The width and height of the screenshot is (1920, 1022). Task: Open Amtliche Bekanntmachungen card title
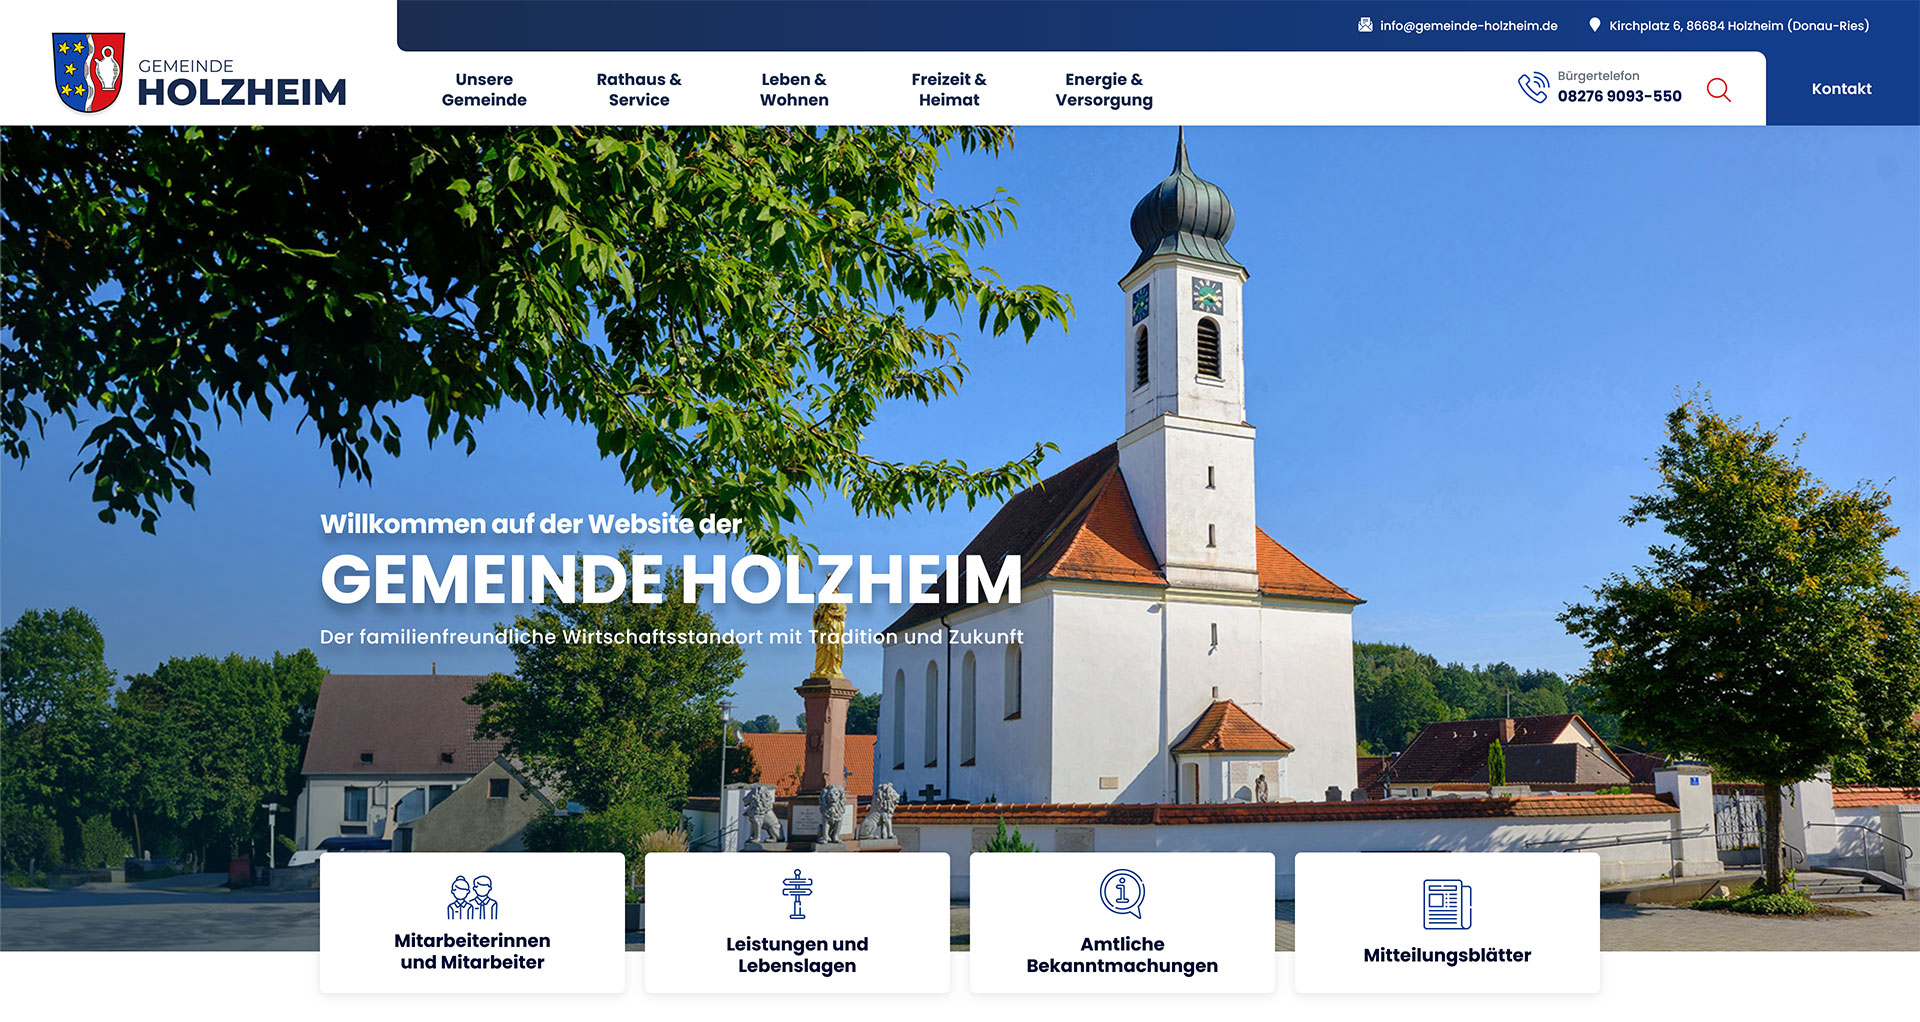1122,955
